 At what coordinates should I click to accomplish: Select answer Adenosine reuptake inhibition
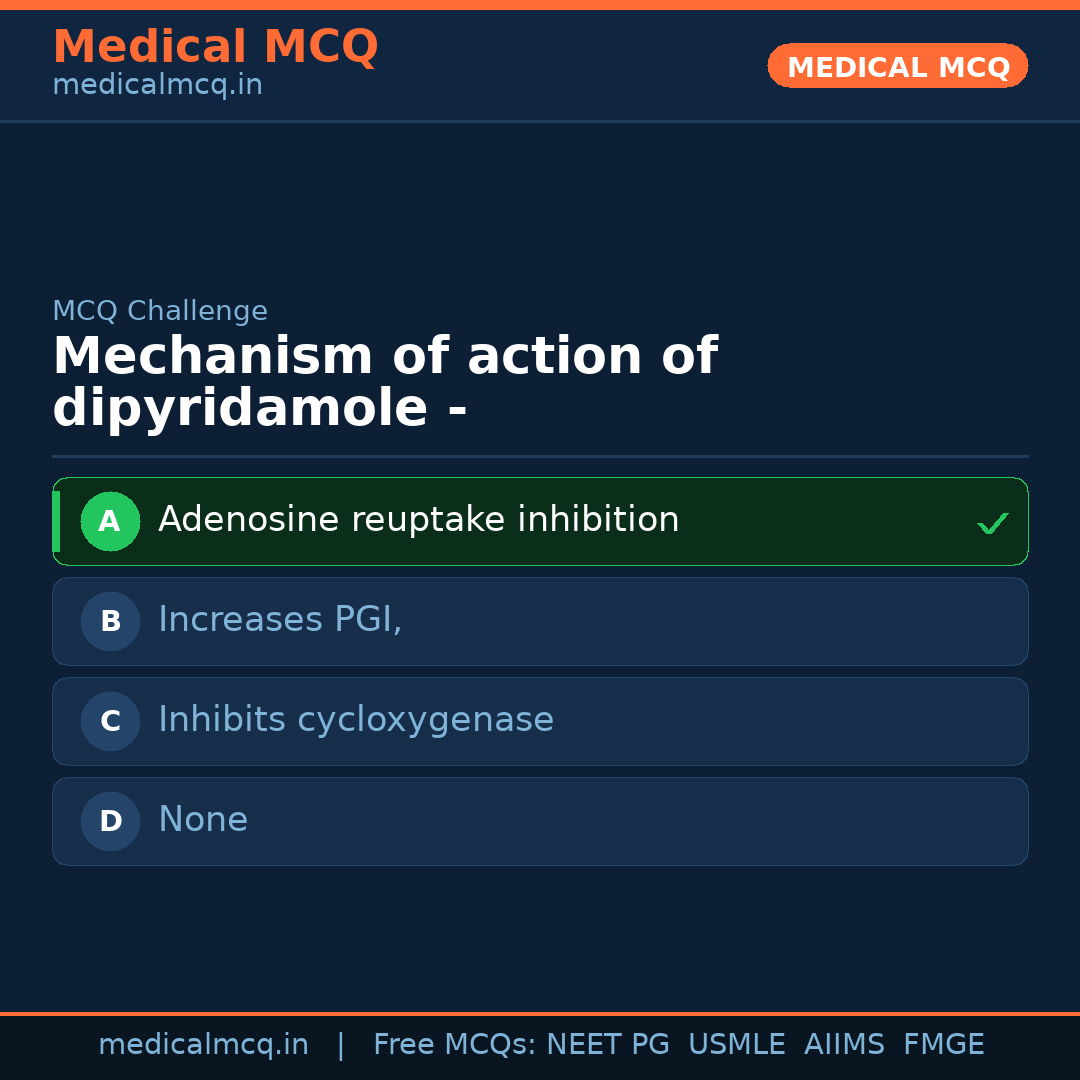tap(418, 520)
